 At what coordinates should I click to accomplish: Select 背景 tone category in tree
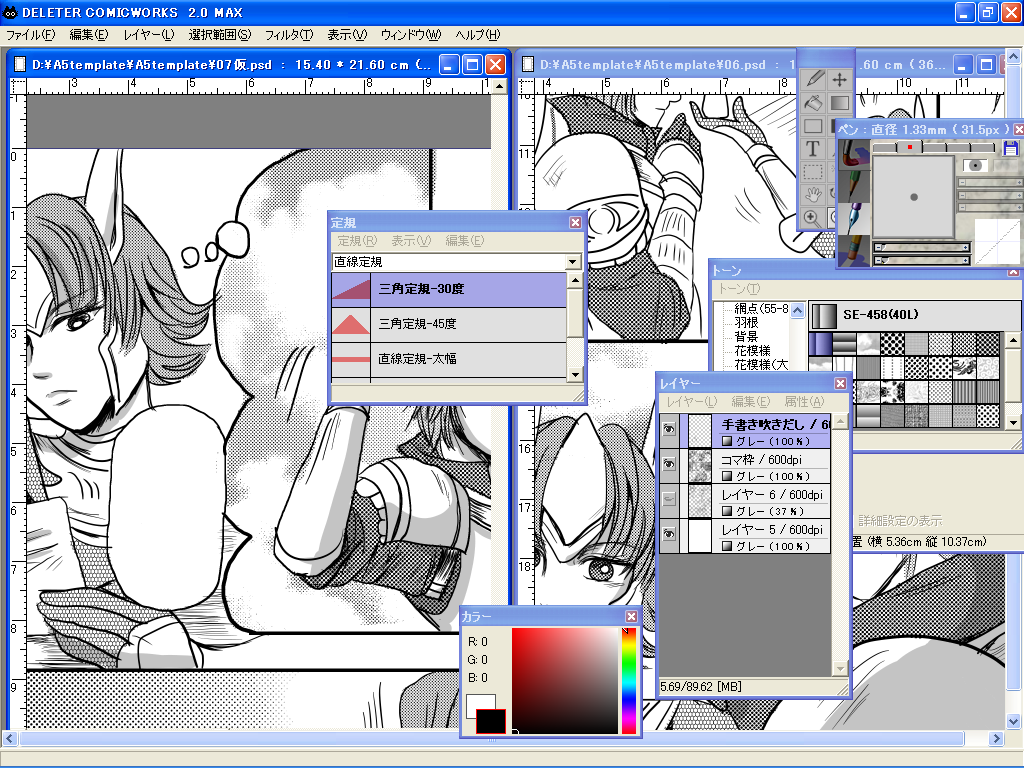pyautogui.click(x=746, y=337)
